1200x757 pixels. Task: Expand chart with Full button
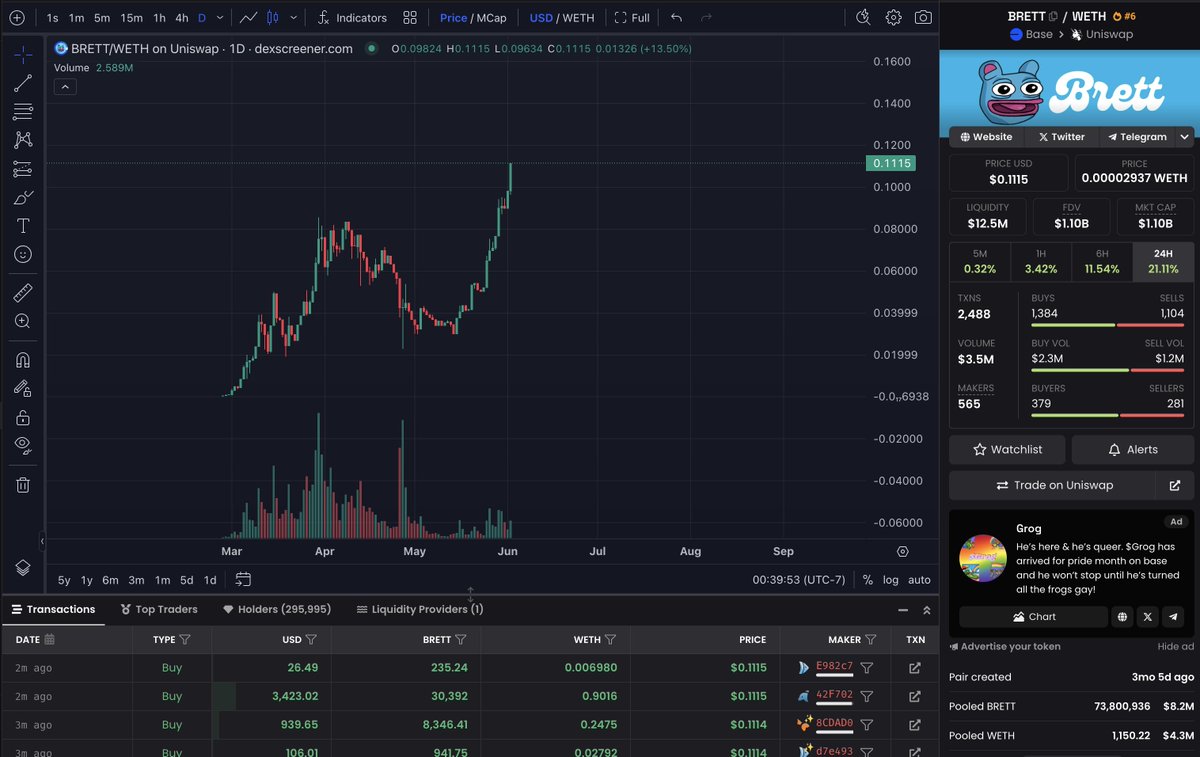(632, 18)
